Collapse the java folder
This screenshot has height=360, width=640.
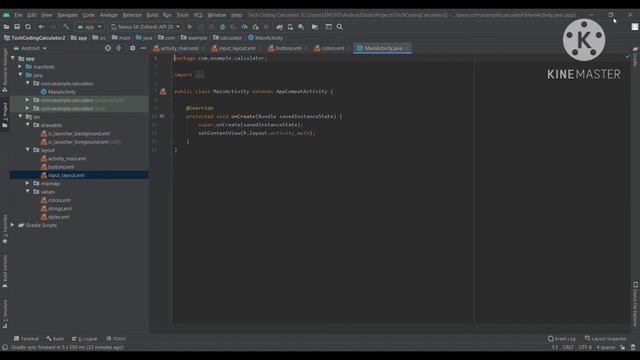point(20,75)
